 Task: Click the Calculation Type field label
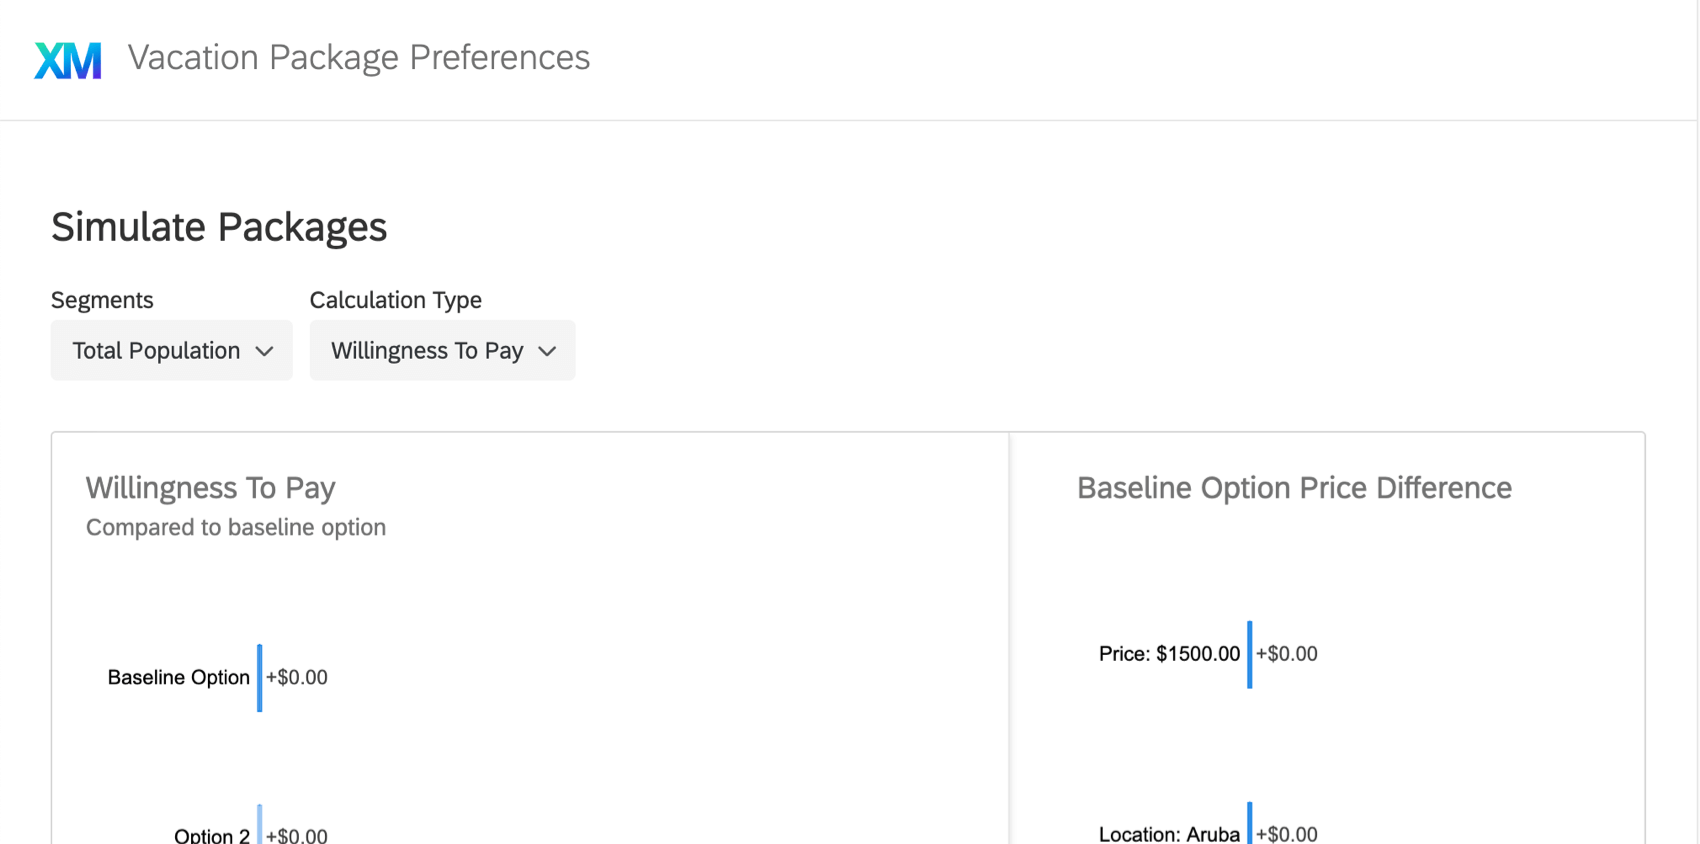(395, 300)
